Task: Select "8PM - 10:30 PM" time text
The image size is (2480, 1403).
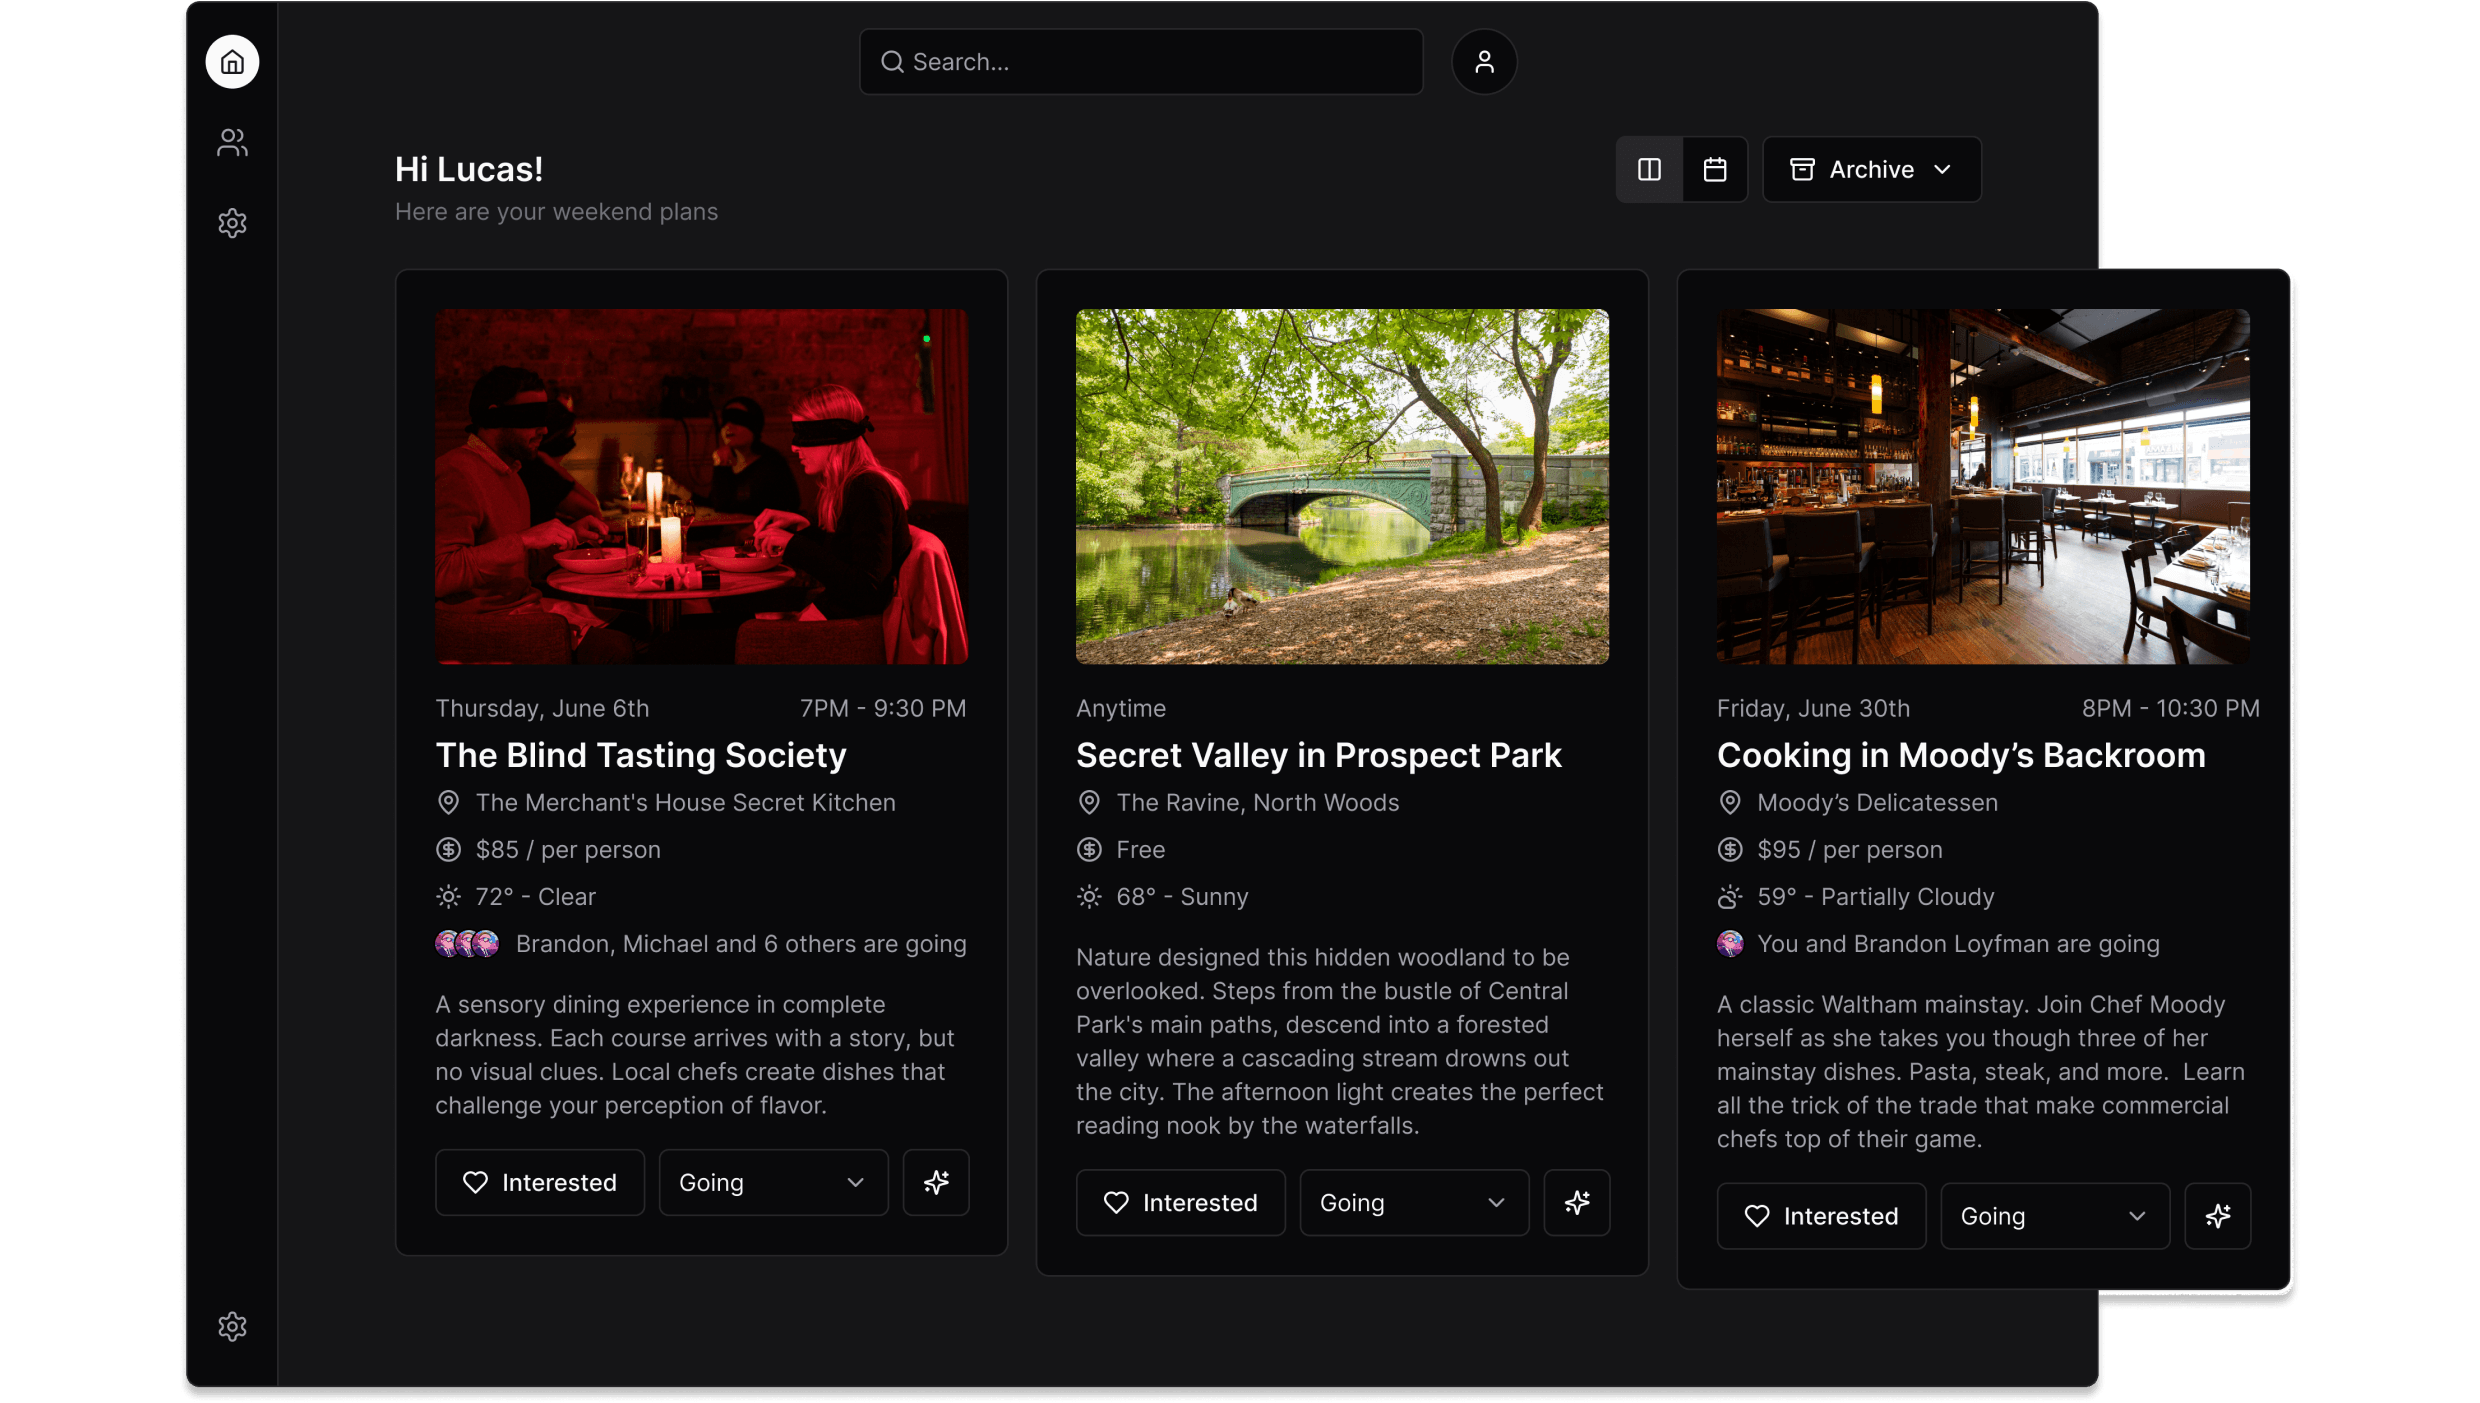Action: click(x=2171, y=708)
